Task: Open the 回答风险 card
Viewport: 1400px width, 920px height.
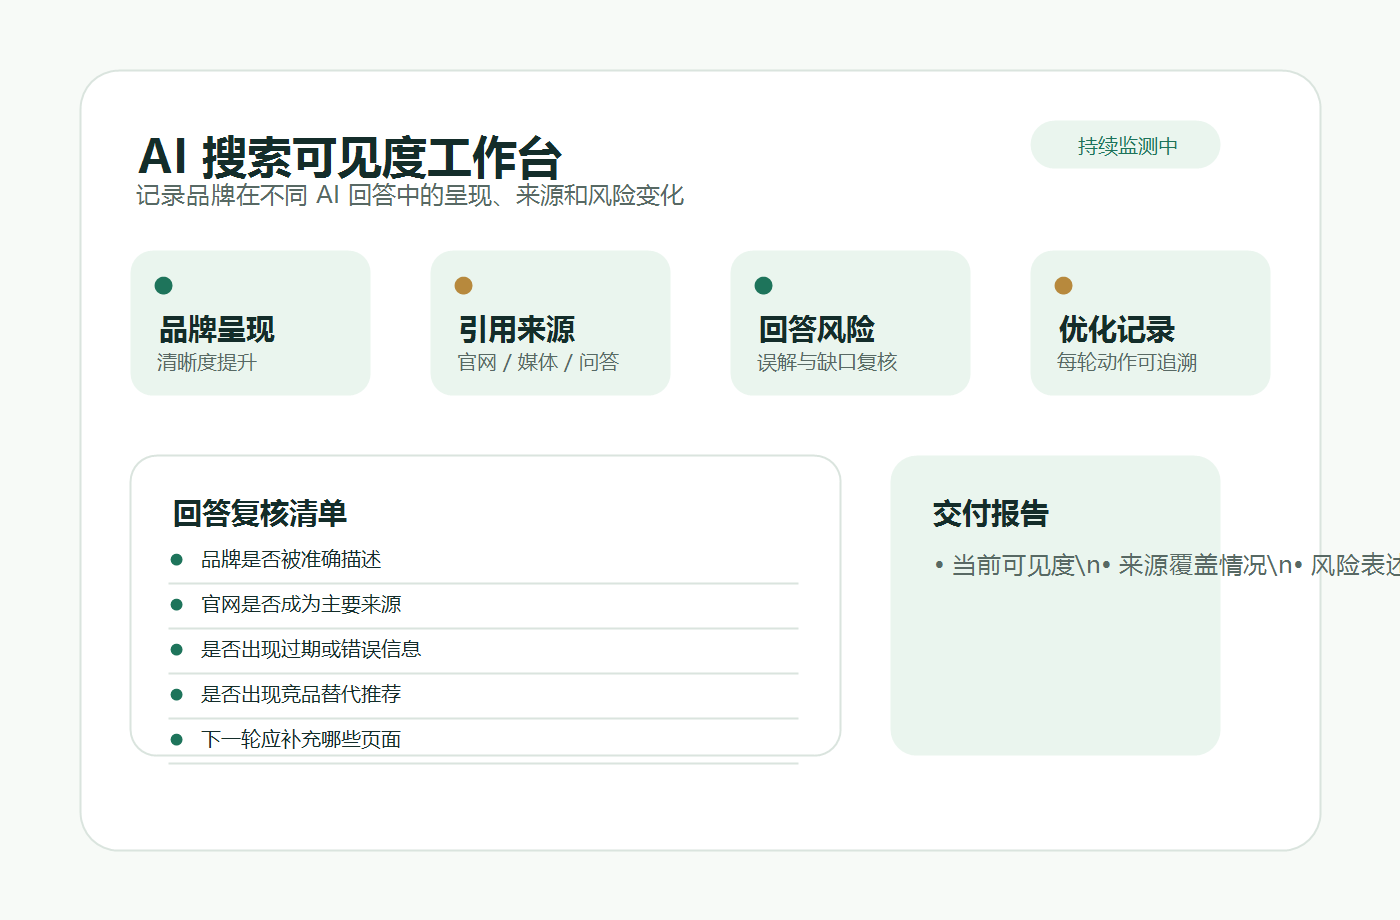Action: [x=851, y=323]
